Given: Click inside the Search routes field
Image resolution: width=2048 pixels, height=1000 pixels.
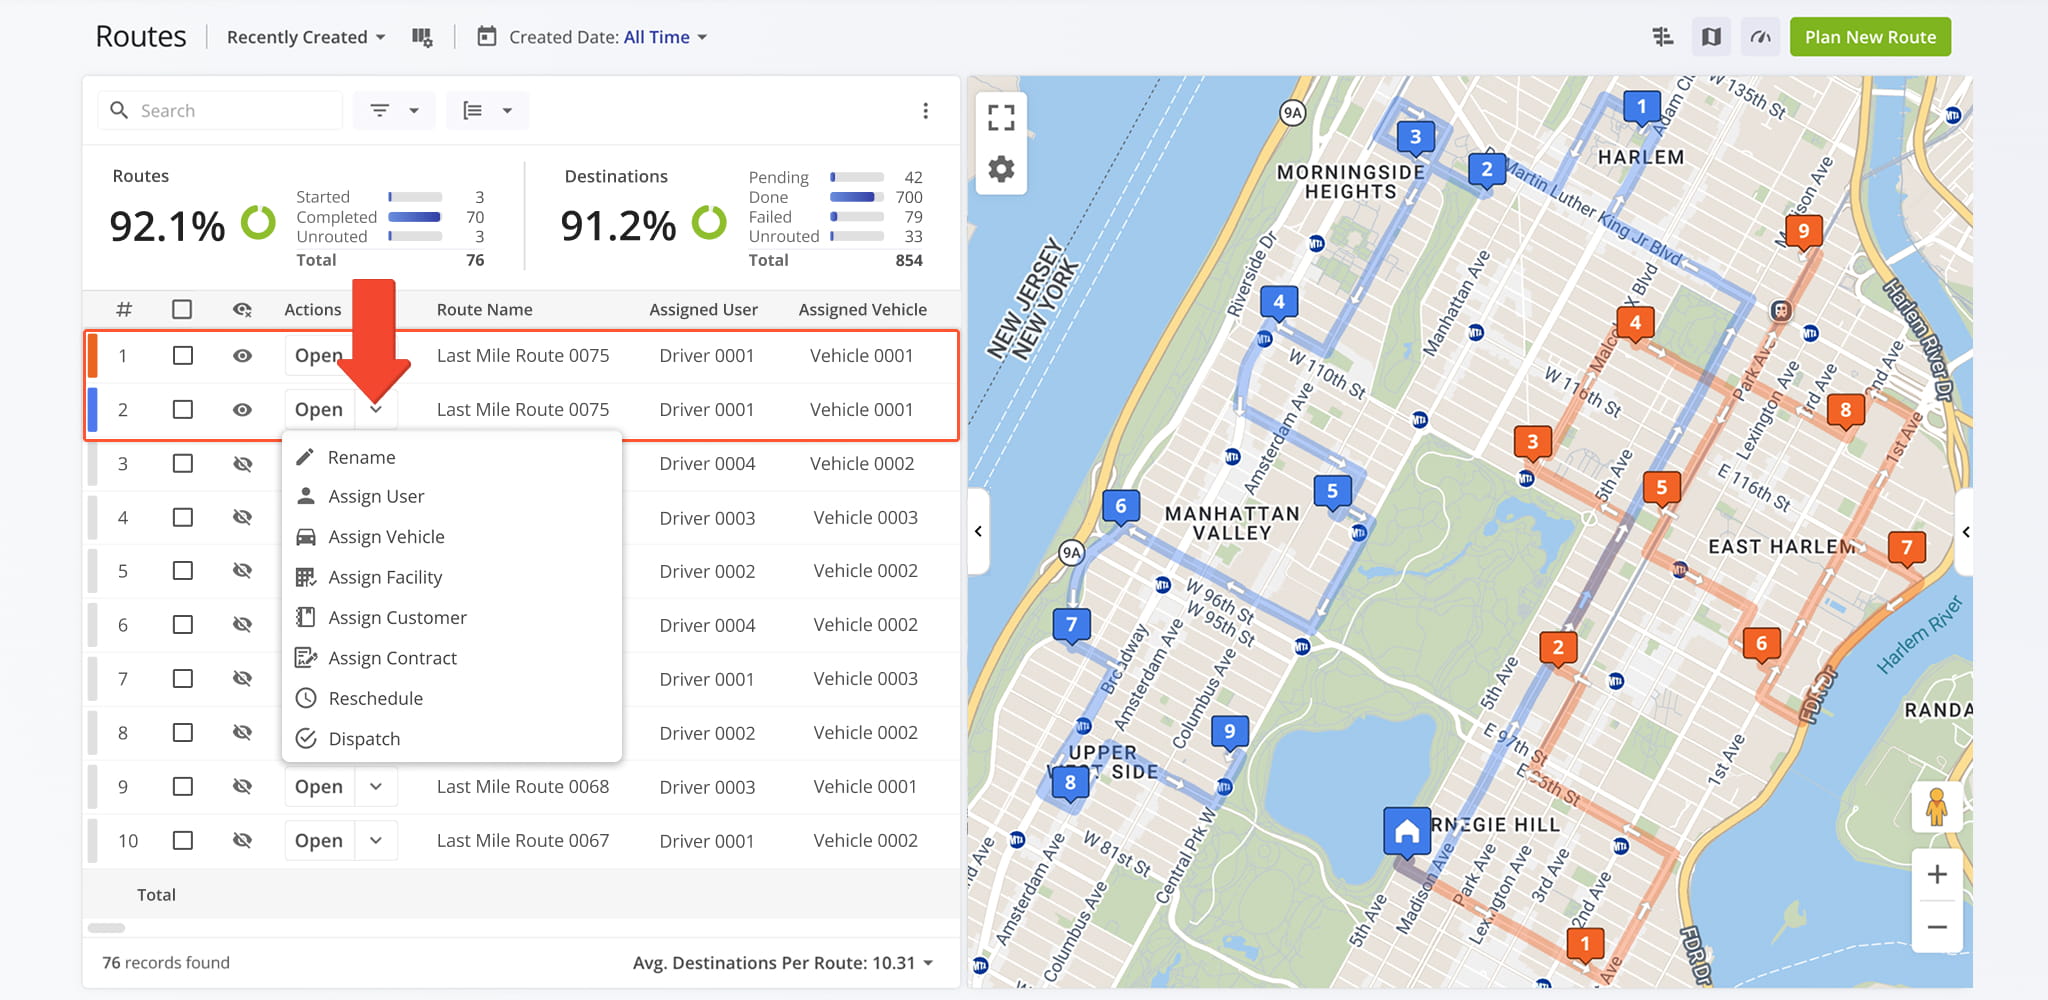Looking at the screenshot, I should point(220,110).
